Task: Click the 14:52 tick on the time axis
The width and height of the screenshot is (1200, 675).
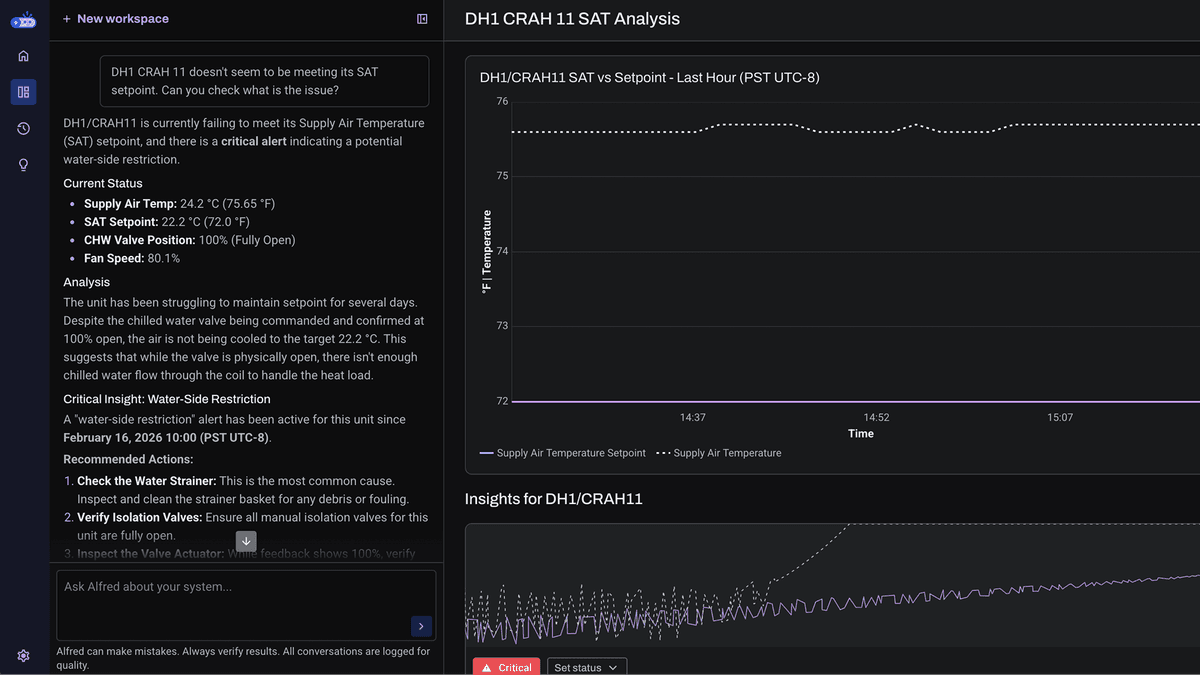Action: (x=876, y=417)
